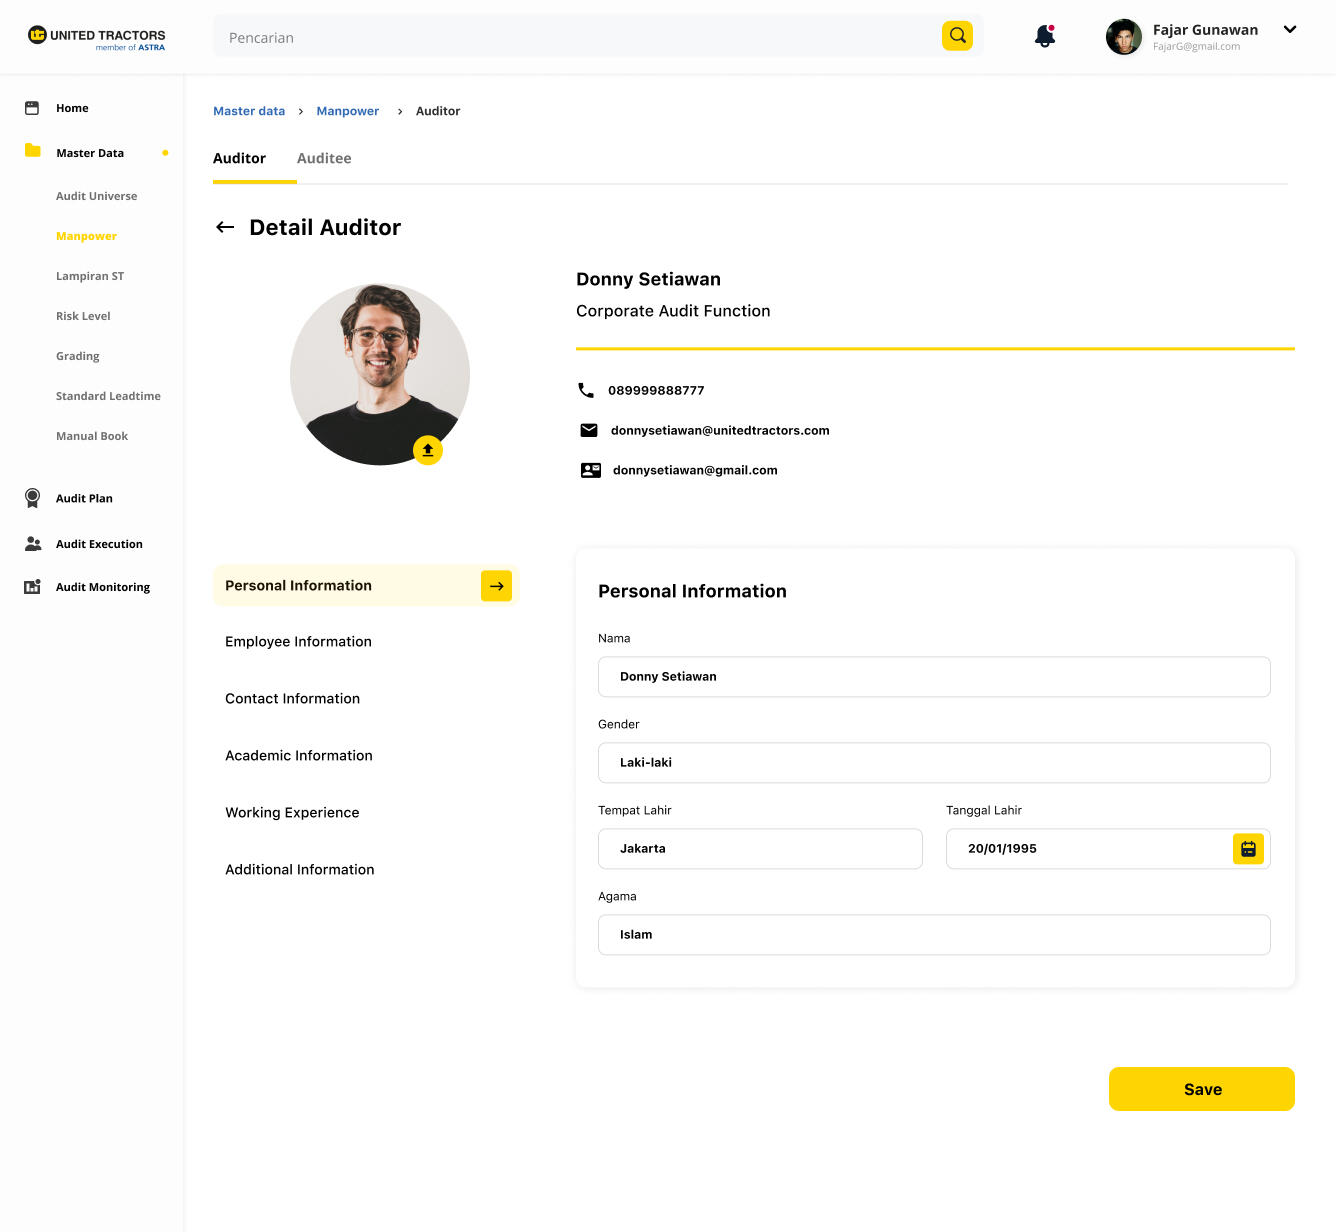Click the Save button

(1201, 1089)
